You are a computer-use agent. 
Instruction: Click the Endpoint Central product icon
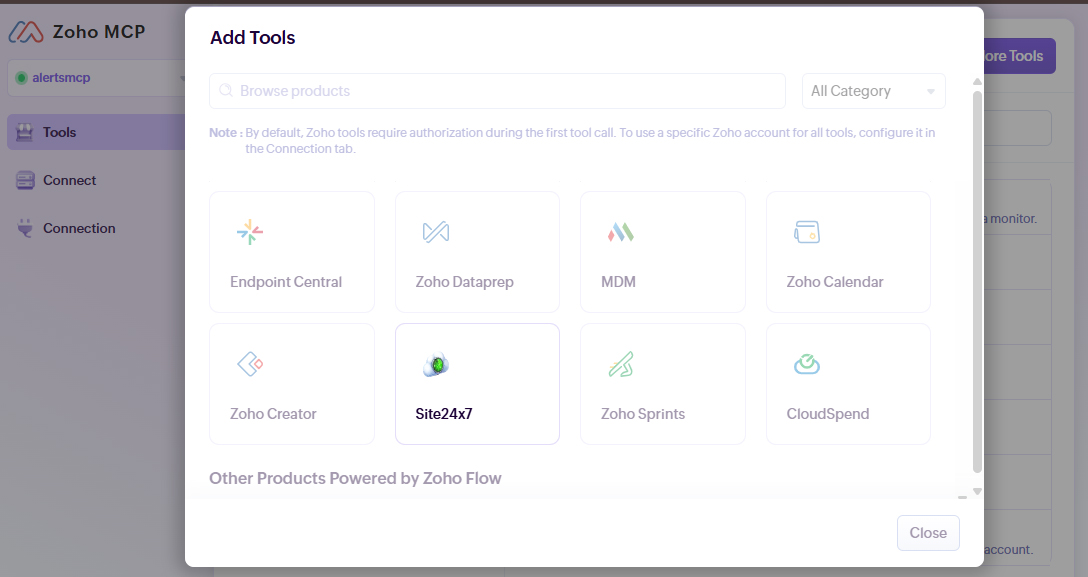click(250, 233)
